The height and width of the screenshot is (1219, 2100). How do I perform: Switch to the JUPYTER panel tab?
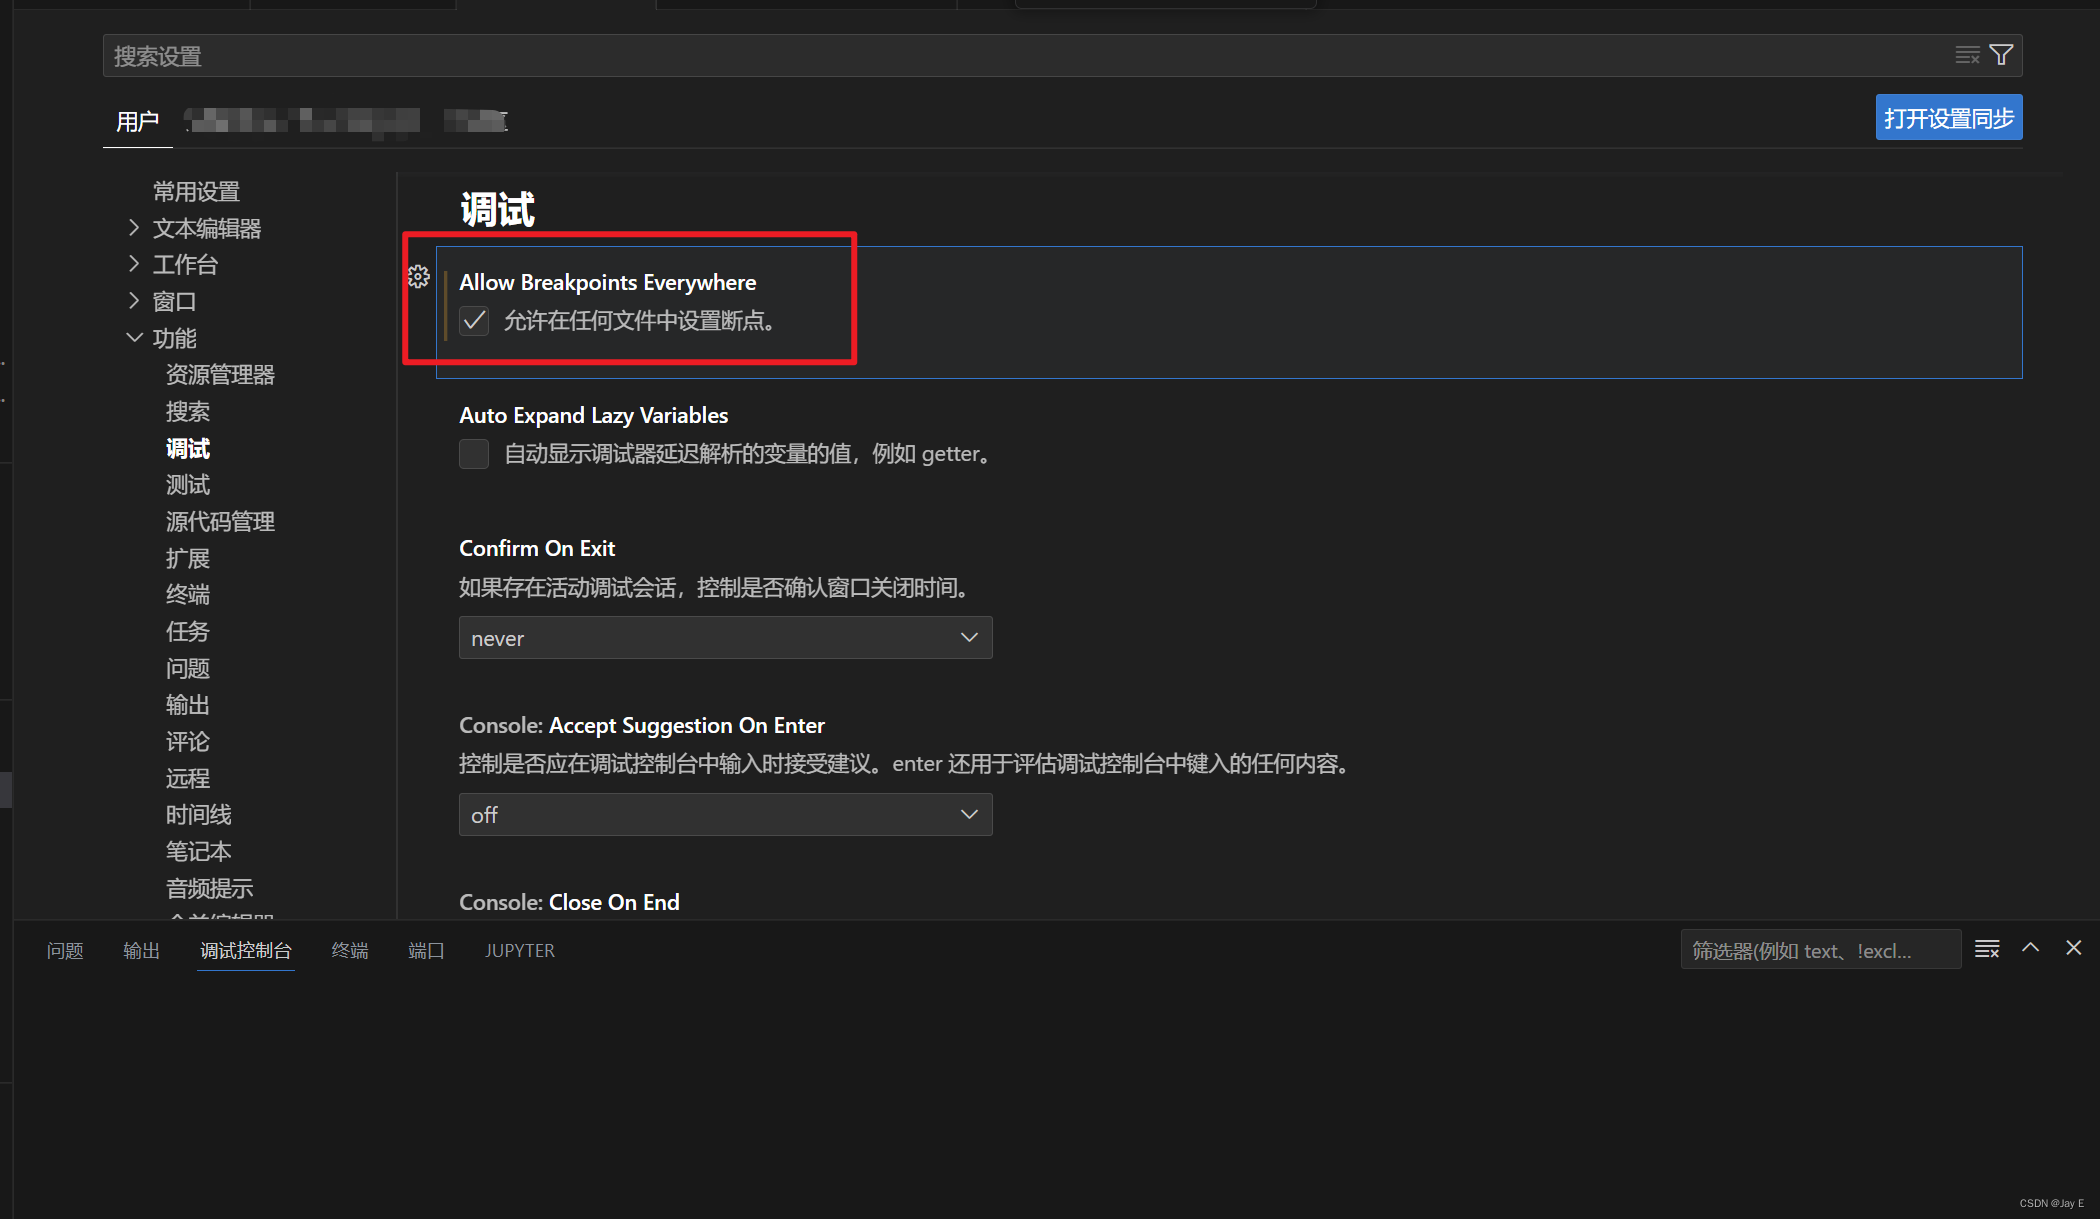[x=519, y=951]
